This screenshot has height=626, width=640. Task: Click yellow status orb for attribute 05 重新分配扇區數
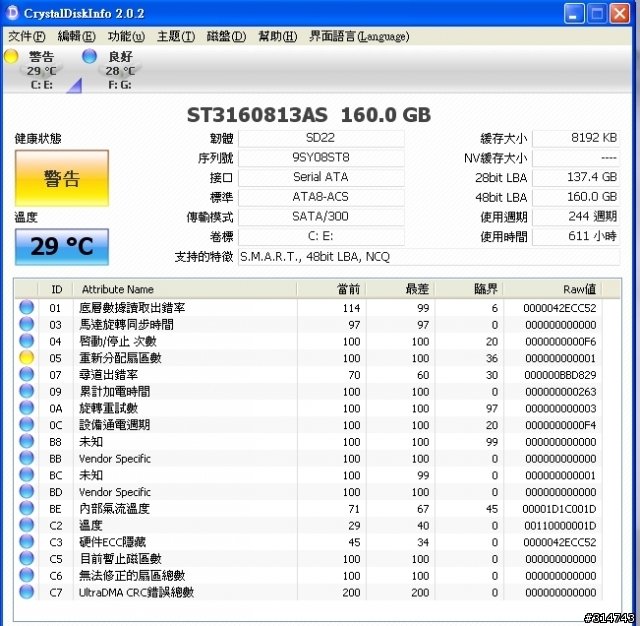pos(27,357)
